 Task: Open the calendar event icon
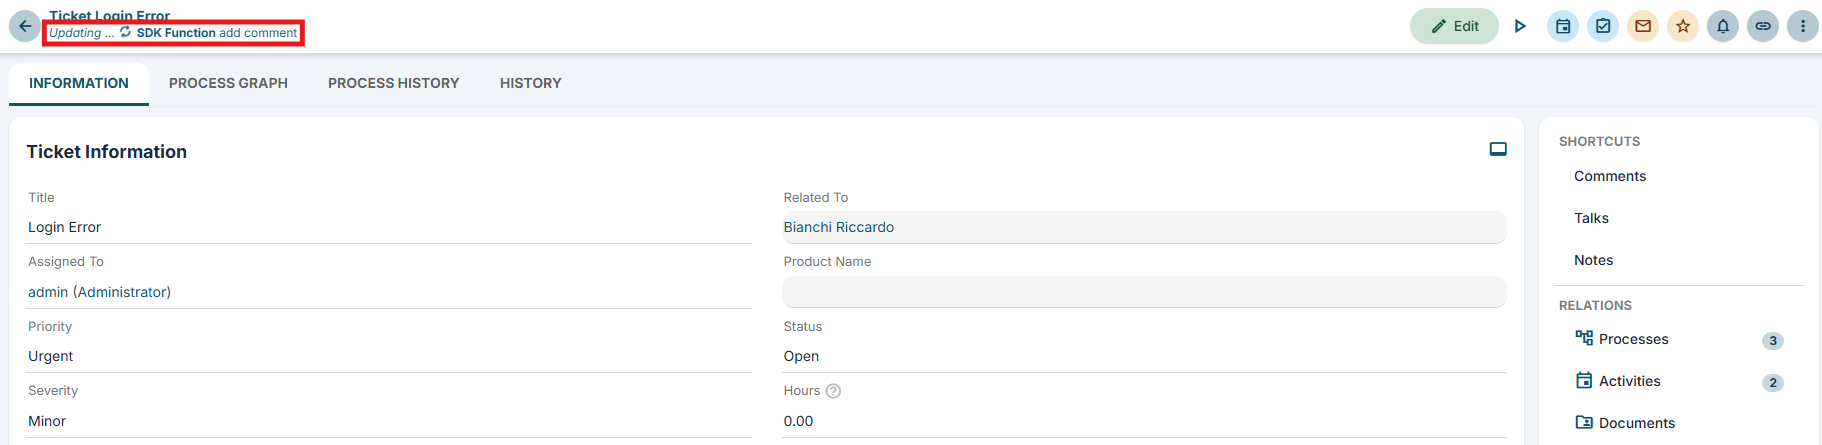pyautogui.click(x=1563, y=26)
